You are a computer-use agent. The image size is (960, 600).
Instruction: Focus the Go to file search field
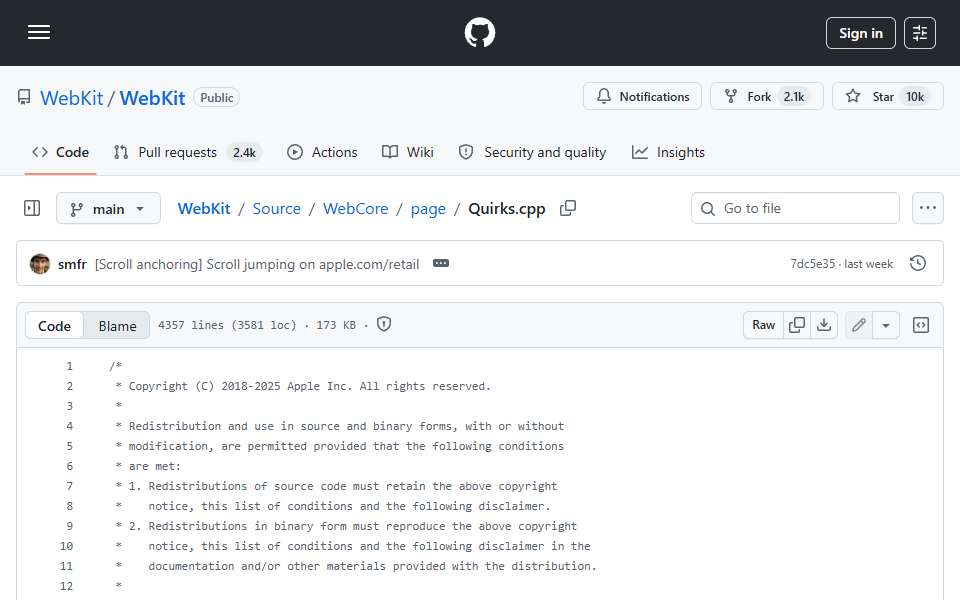click(795, 208)
